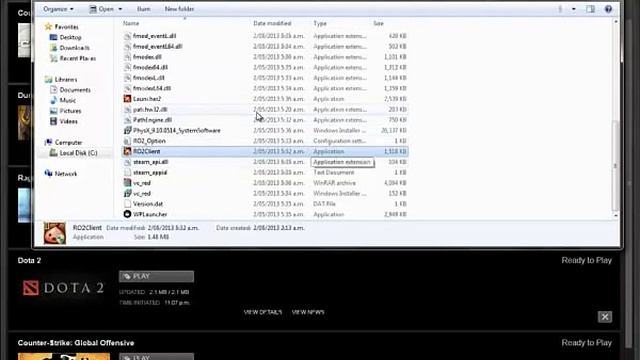Image resolution: width=640 pixels, height=360 pixels.
Task: Select the fmod_eventL.dll file
Action: click(x=154, y=36)
